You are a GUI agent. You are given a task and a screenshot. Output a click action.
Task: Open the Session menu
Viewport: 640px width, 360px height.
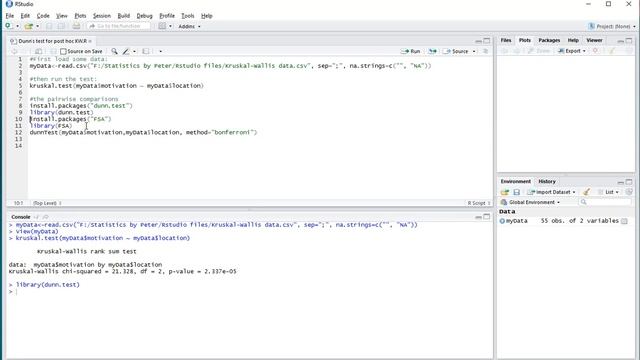pyautogui.click(x=102, y=16)
